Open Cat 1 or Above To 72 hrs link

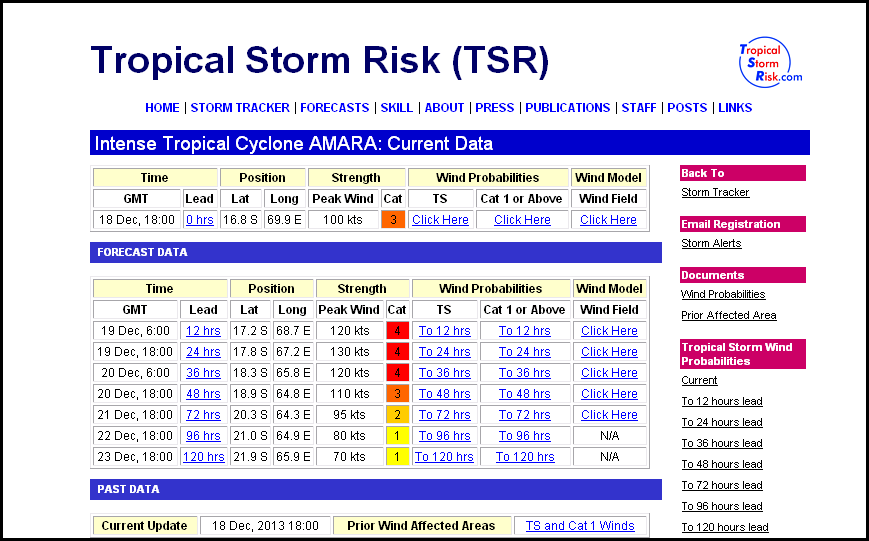click(524, 415)
